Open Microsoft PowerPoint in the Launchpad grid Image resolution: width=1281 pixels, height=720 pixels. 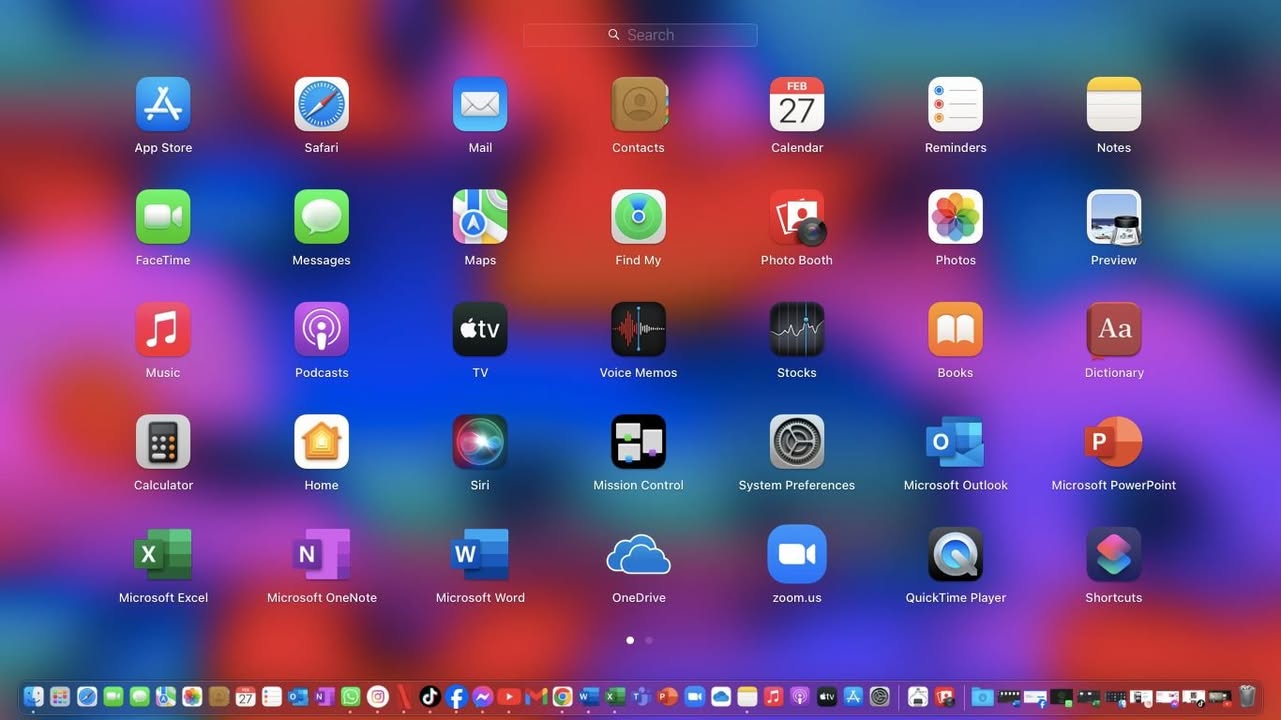point(1114,442)
